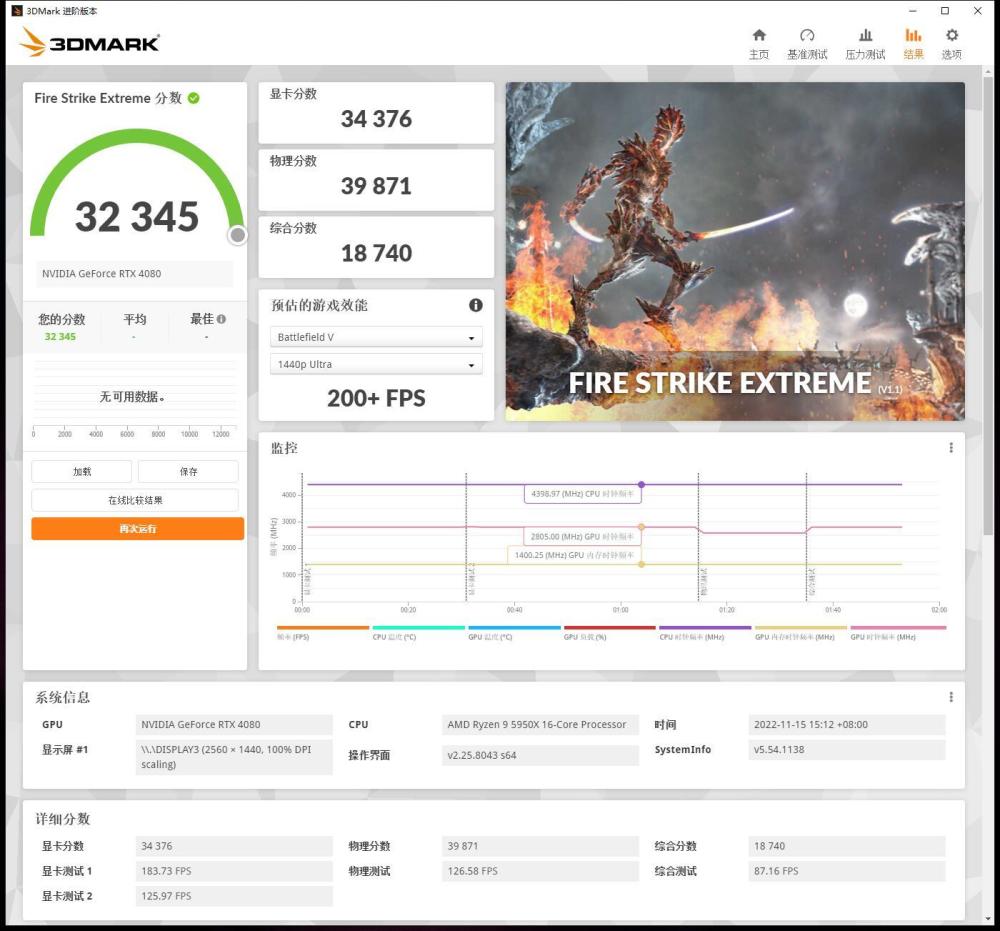The height and width of the screenshot is (931, 1000).
Task: Click the scrollbar down arrow
Action: coord(989,919)
